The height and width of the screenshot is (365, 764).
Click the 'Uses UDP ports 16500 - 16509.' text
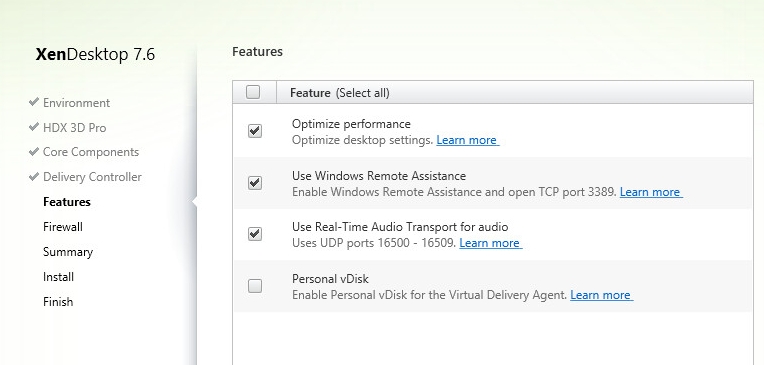point(374,243)
